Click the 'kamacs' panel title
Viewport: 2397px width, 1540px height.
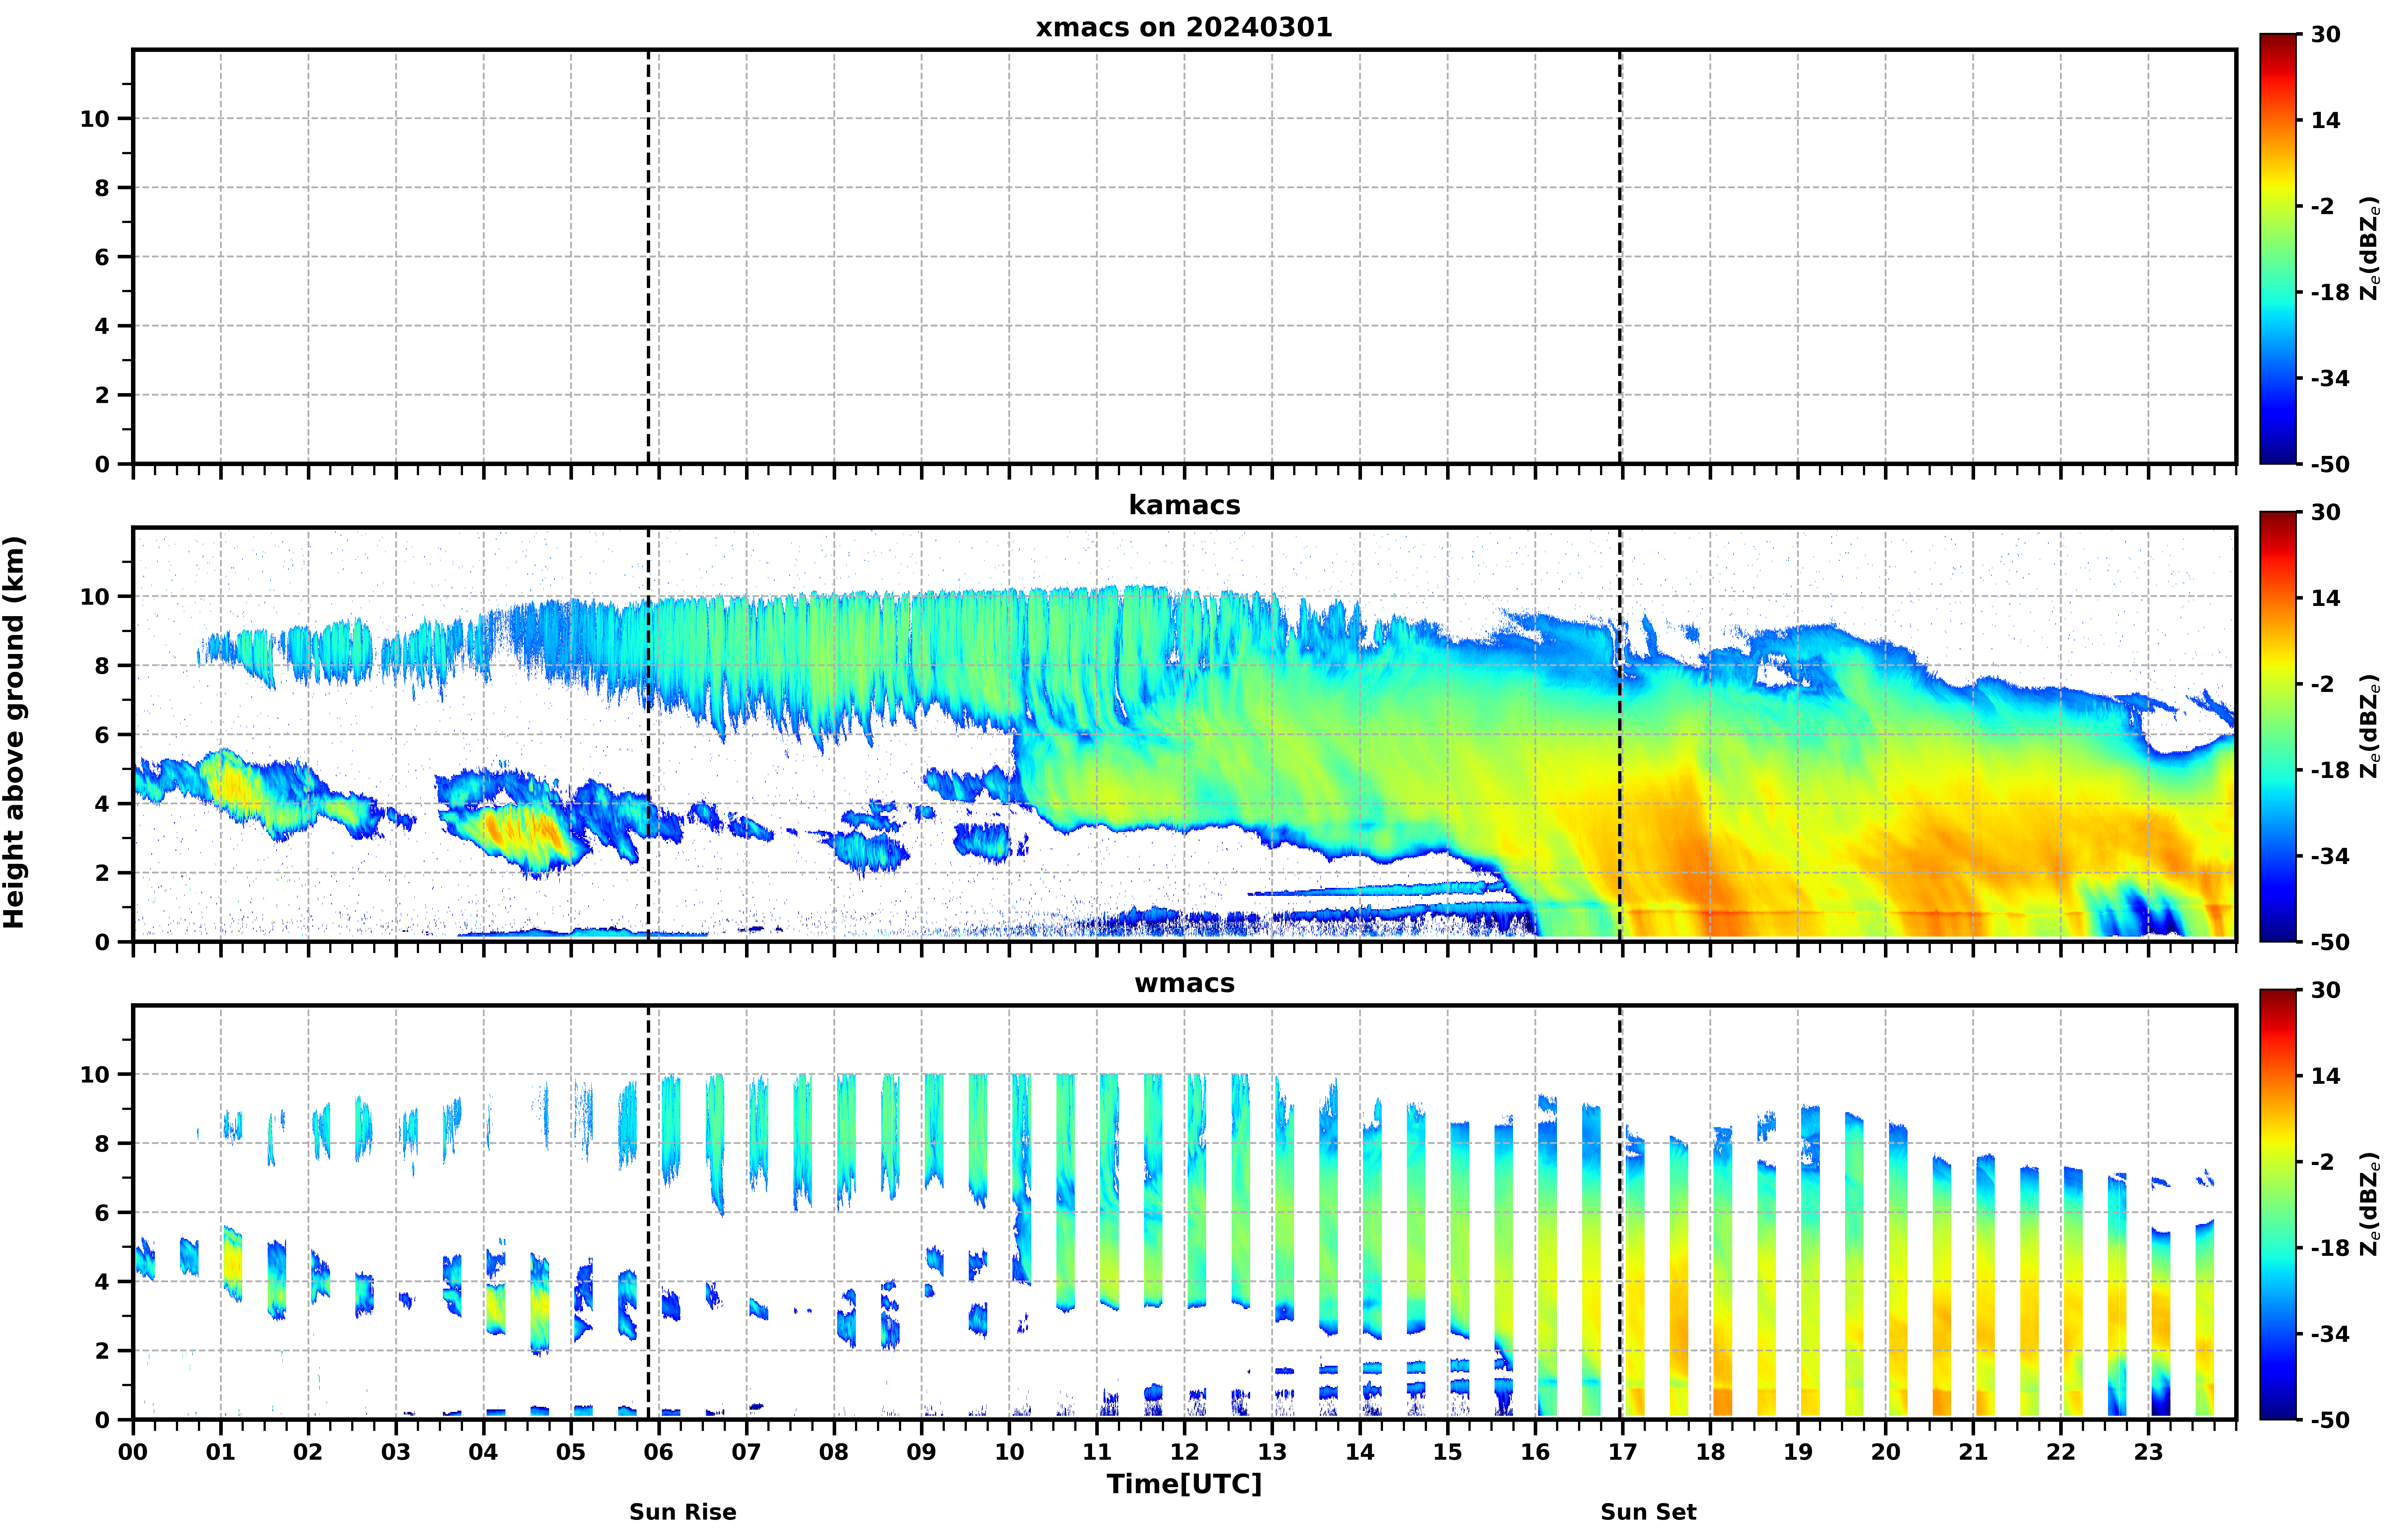(1184, 505)
